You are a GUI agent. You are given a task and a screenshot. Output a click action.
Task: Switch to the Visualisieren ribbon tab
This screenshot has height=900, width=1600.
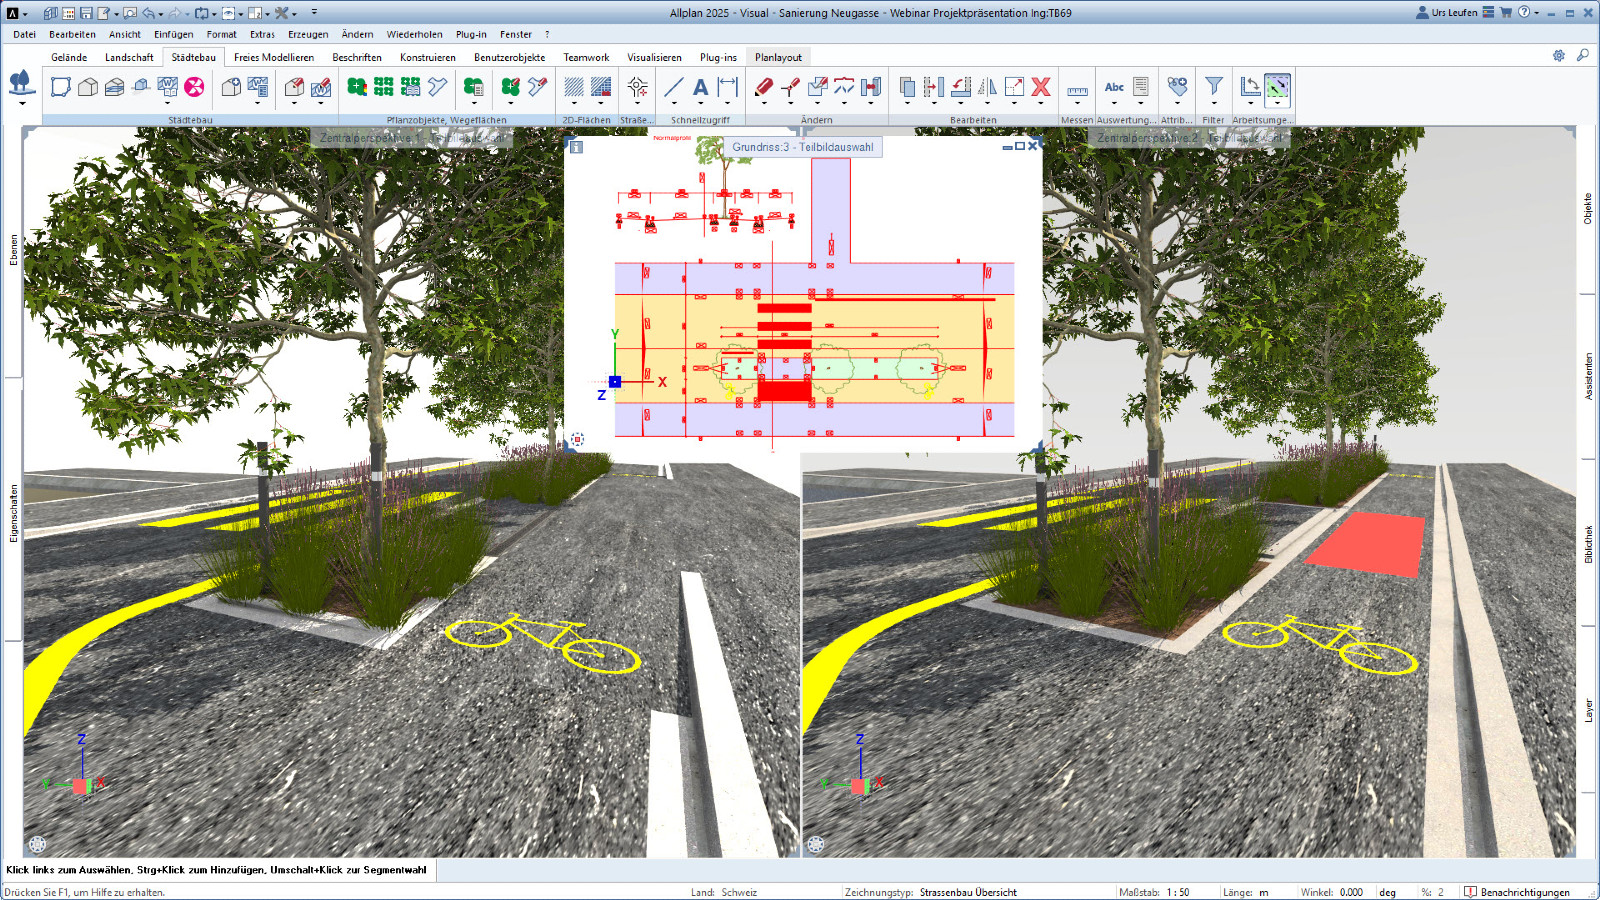point(654,57)
